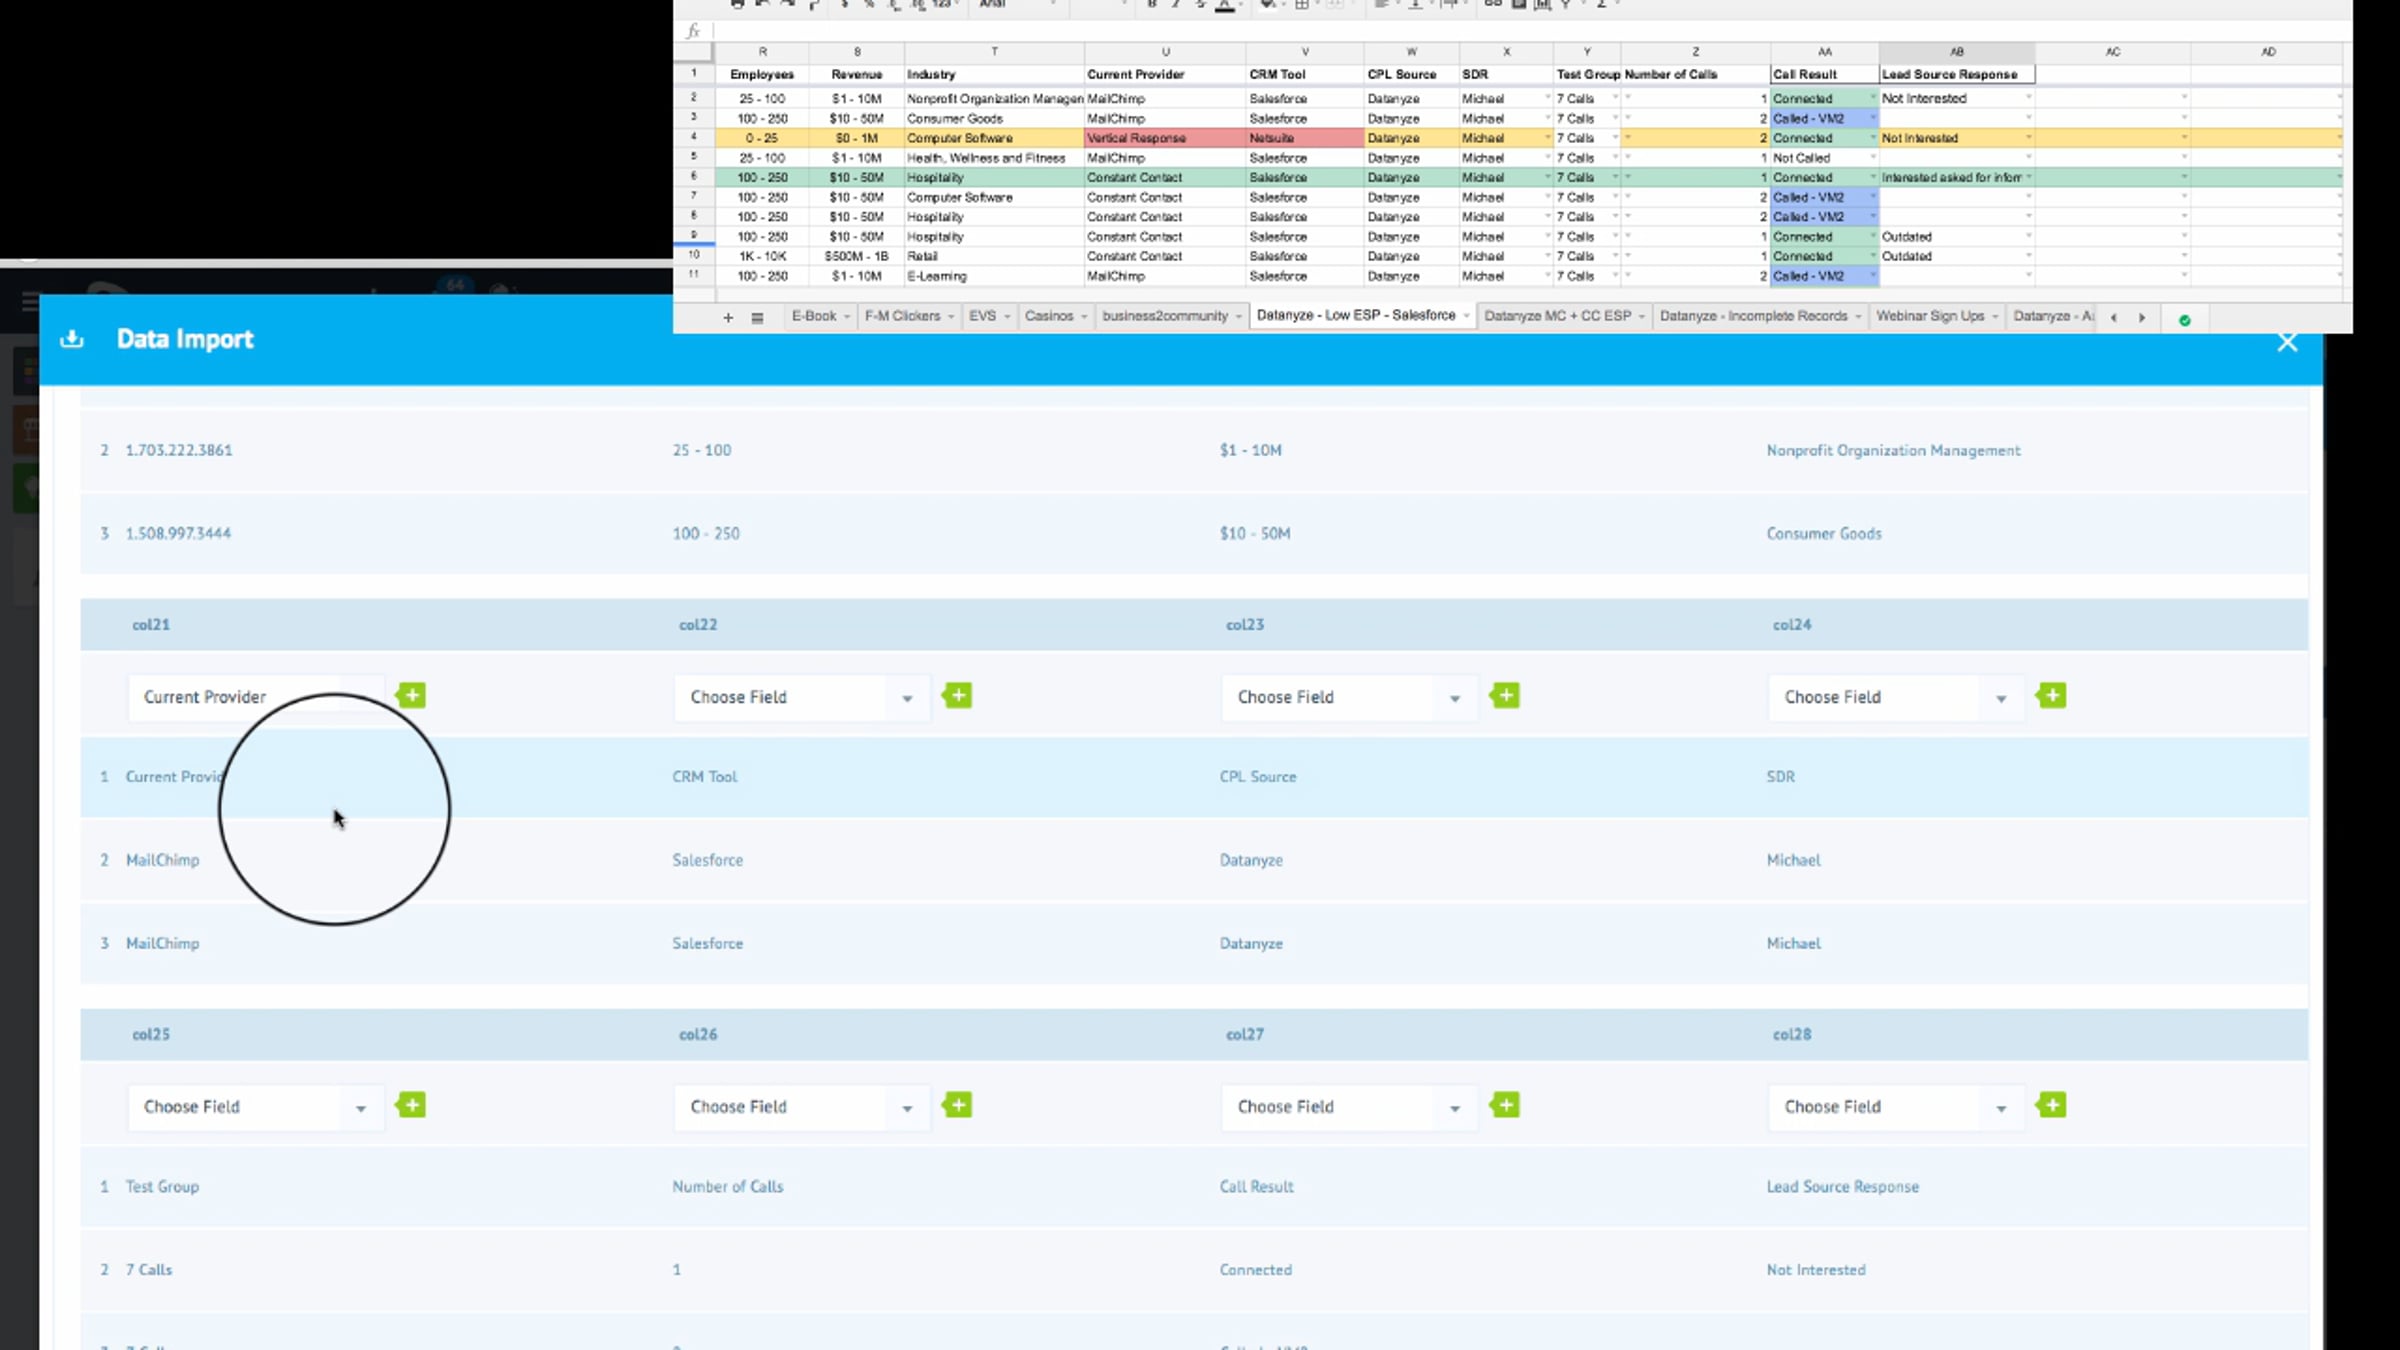Open the business2community sheet tab
This screenshot has width=2400, height=1350.
pyautogui.click(x=1164, y=316)
